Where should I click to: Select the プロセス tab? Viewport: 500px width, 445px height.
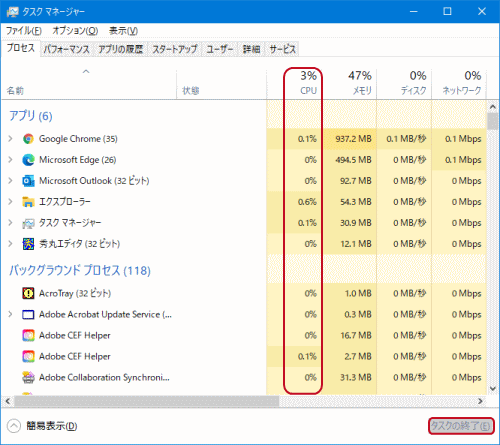coord(21,48)
